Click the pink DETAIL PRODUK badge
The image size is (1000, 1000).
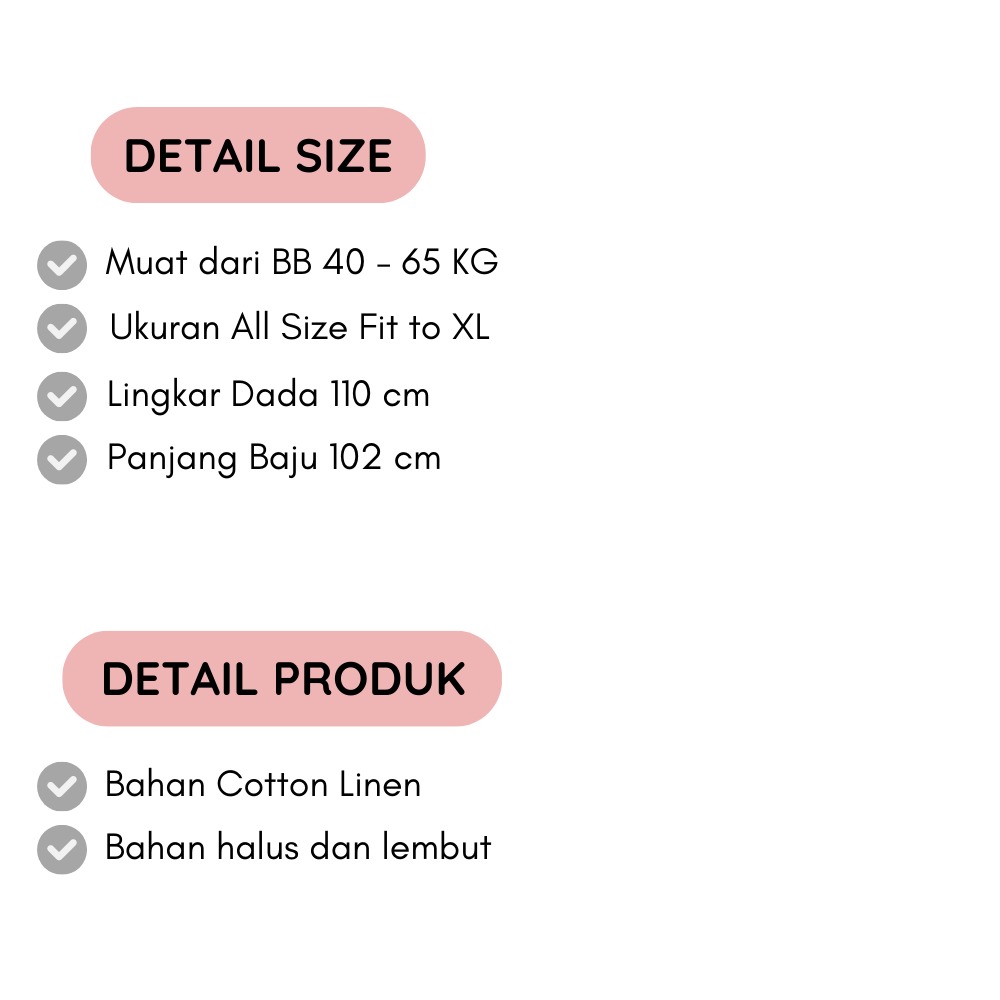tap(282, 679)
